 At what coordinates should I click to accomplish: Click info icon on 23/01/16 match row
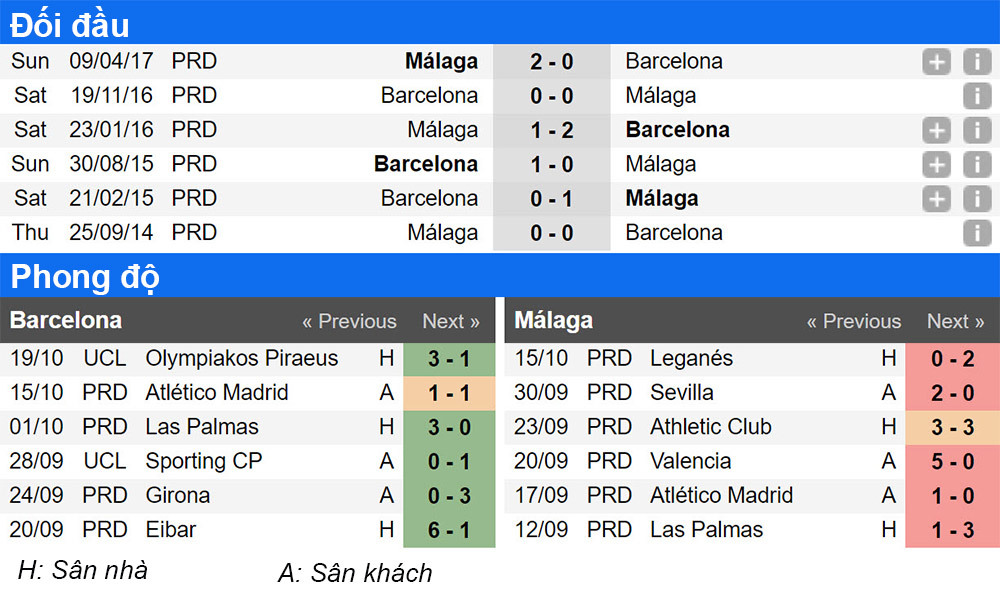click(x=976, y=130)
